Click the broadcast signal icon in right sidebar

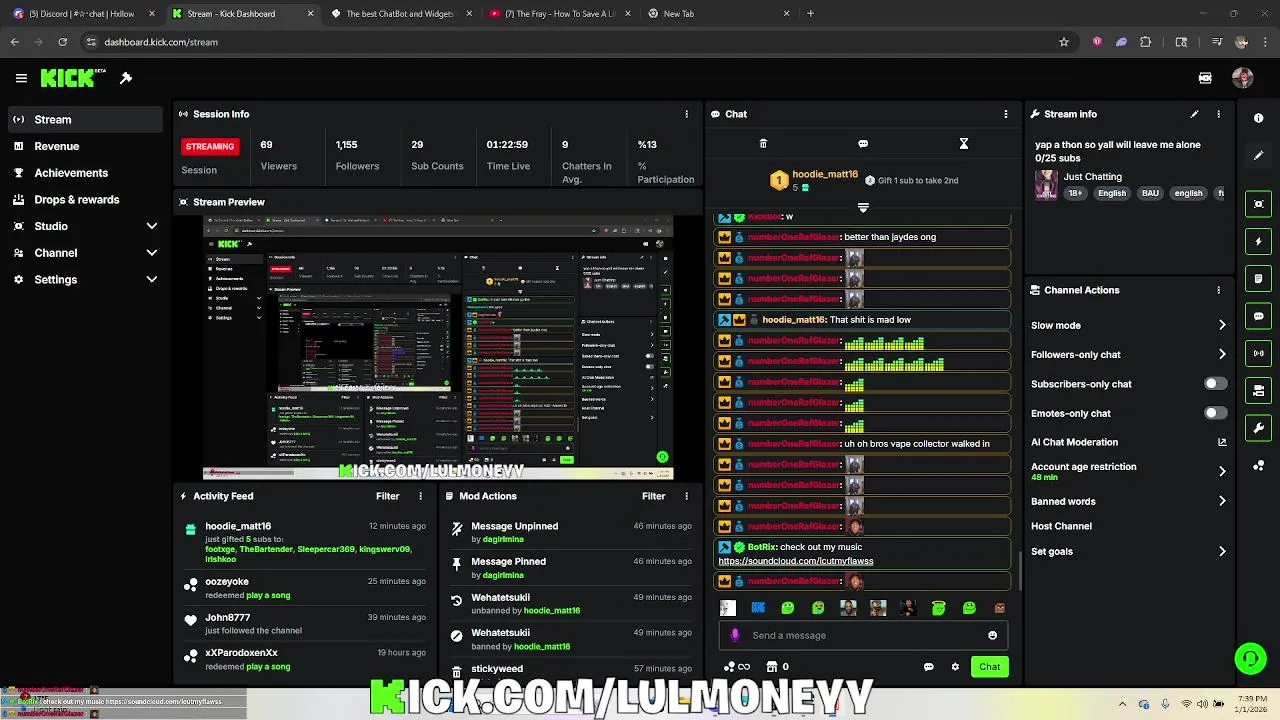(1259, 353)
